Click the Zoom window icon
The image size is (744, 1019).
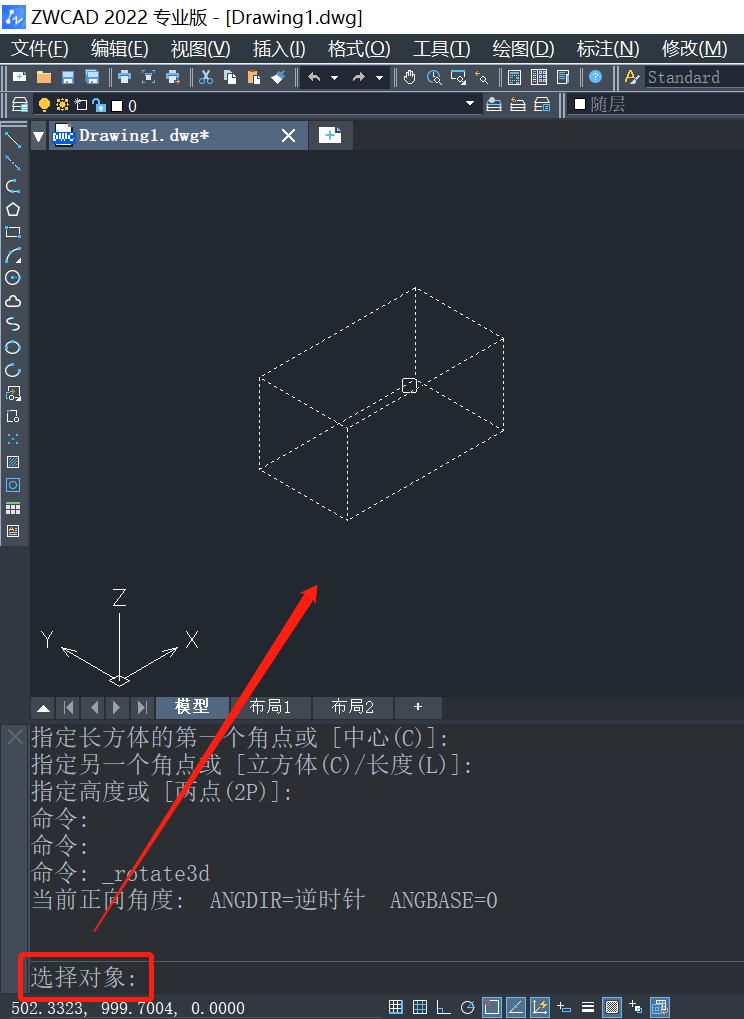click(458, 77)
